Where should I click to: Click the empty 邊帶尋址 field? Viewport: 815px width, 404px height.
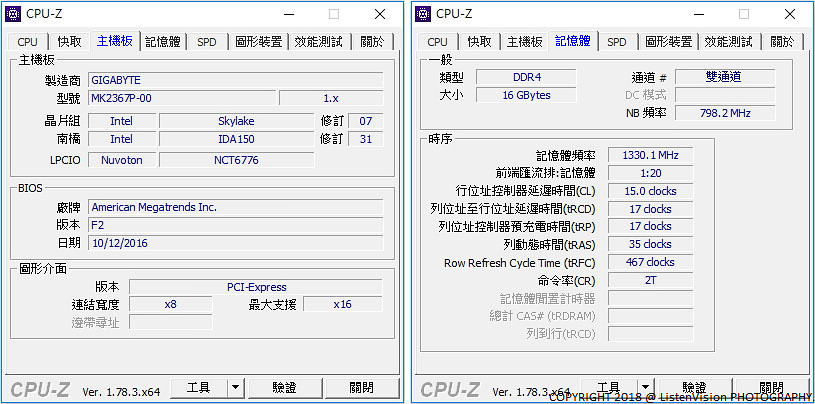[170, 322]
